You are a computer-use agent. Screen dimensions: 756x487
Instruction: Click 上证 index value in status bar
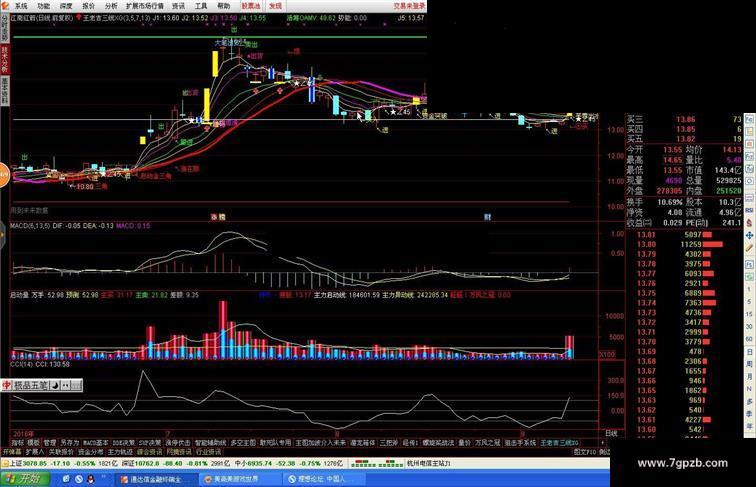36,463
